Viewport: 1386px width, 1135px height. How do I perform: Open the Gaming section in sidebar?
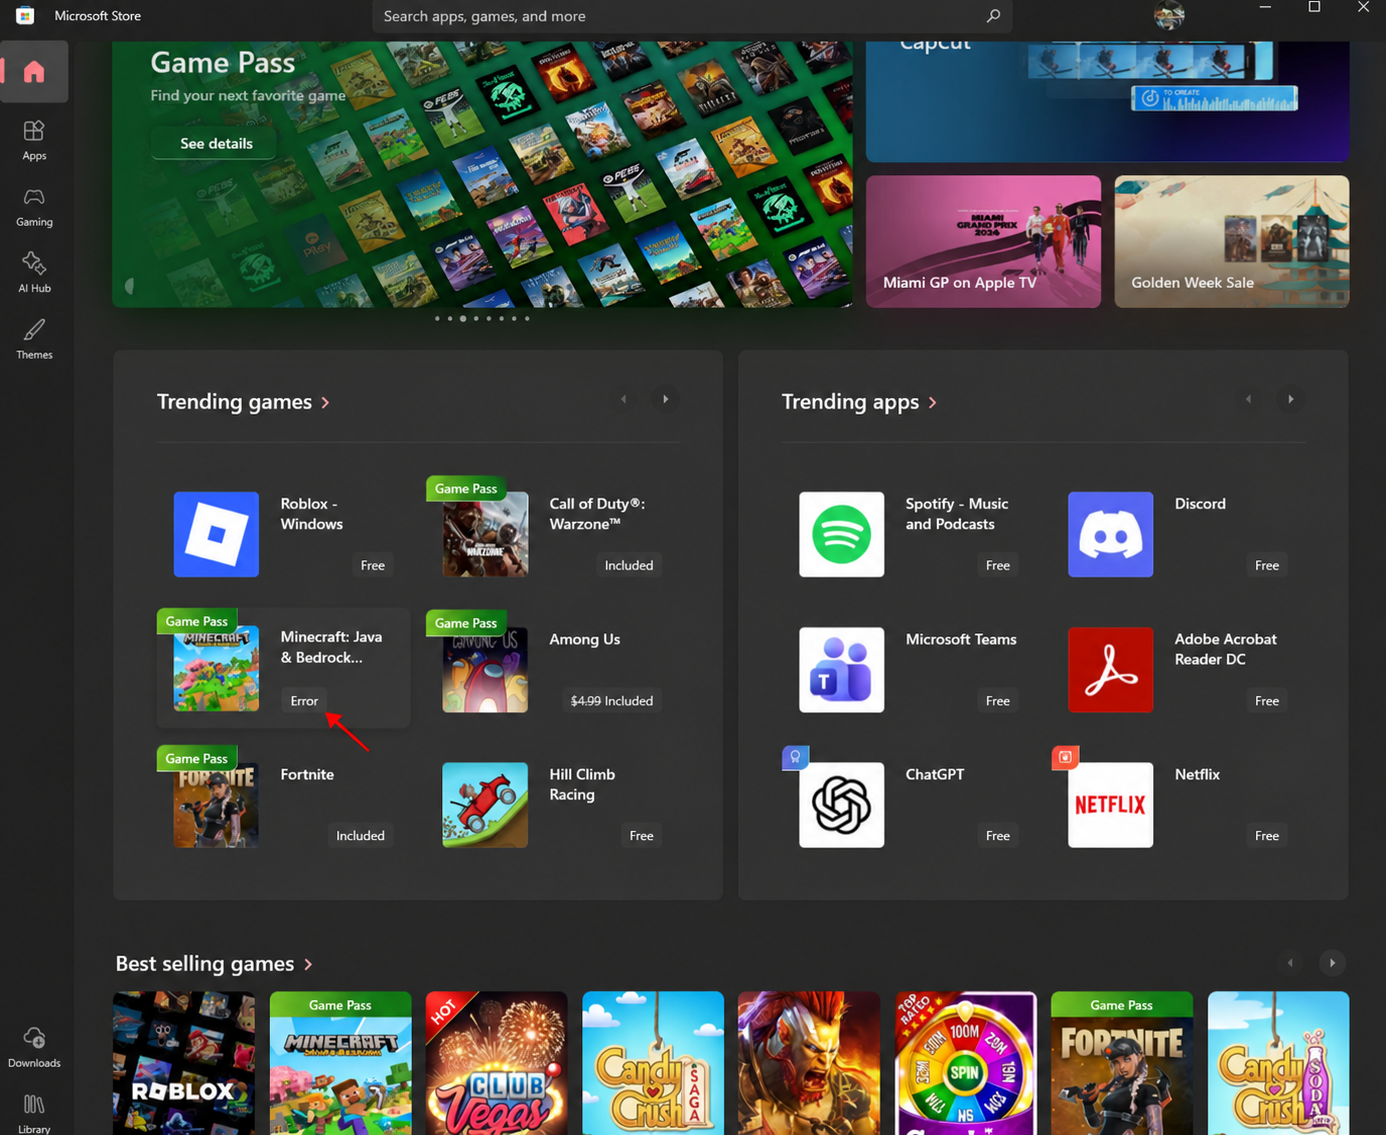click(x=34, y=207)
